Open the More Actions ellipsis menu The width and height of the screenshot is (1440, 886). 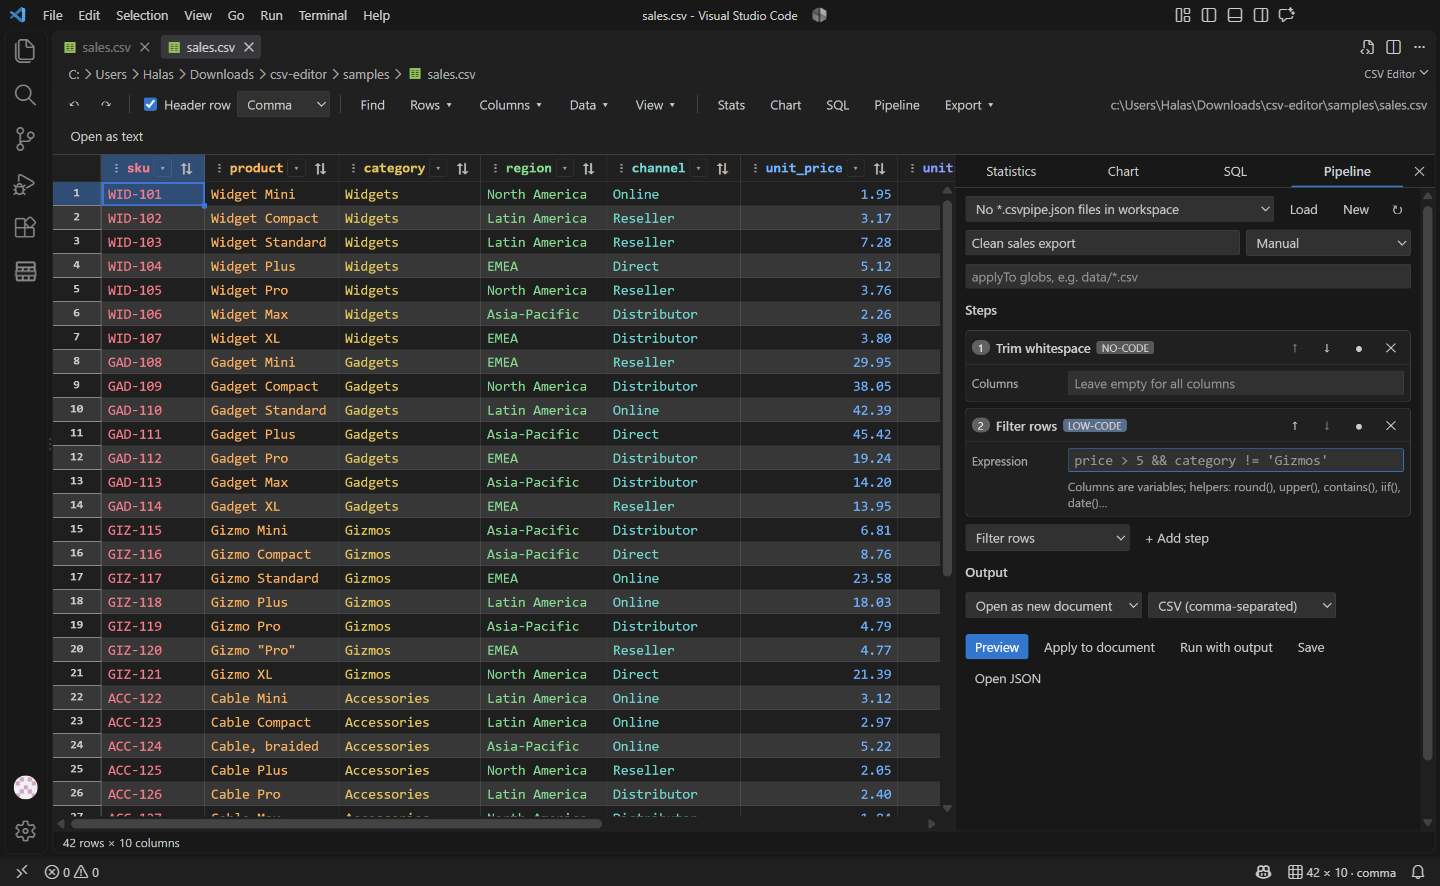[x=1419, y=47]
